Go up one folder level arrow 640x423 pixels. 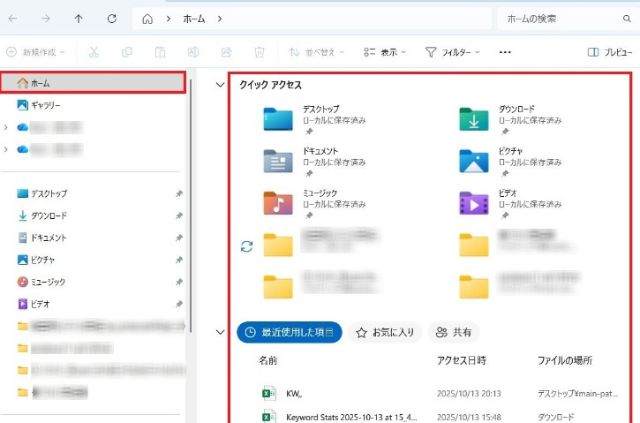click(x=79, y=19)
